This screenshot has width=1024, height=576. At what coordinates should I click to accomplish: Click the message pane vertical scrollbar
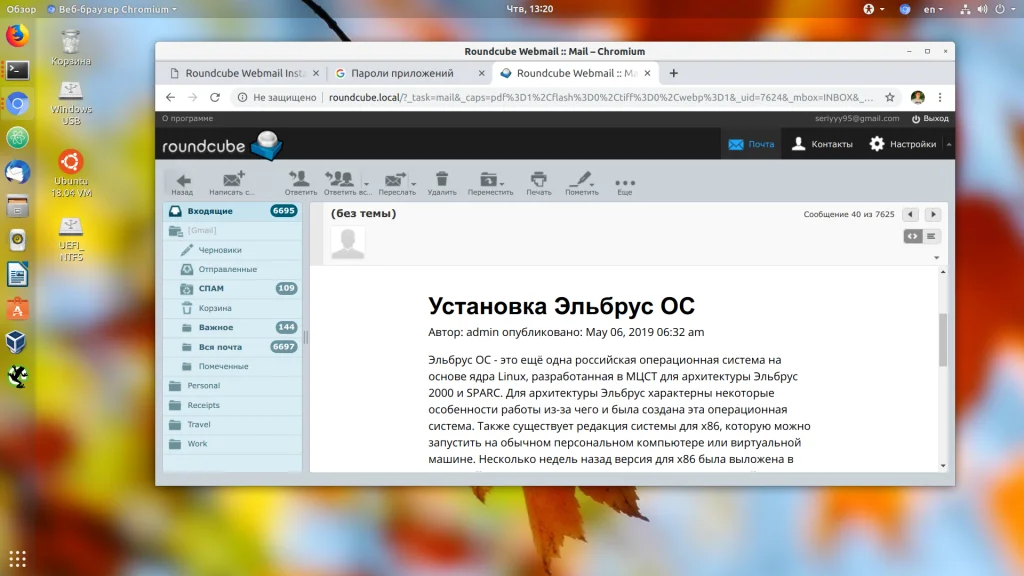tap(943, 340)
